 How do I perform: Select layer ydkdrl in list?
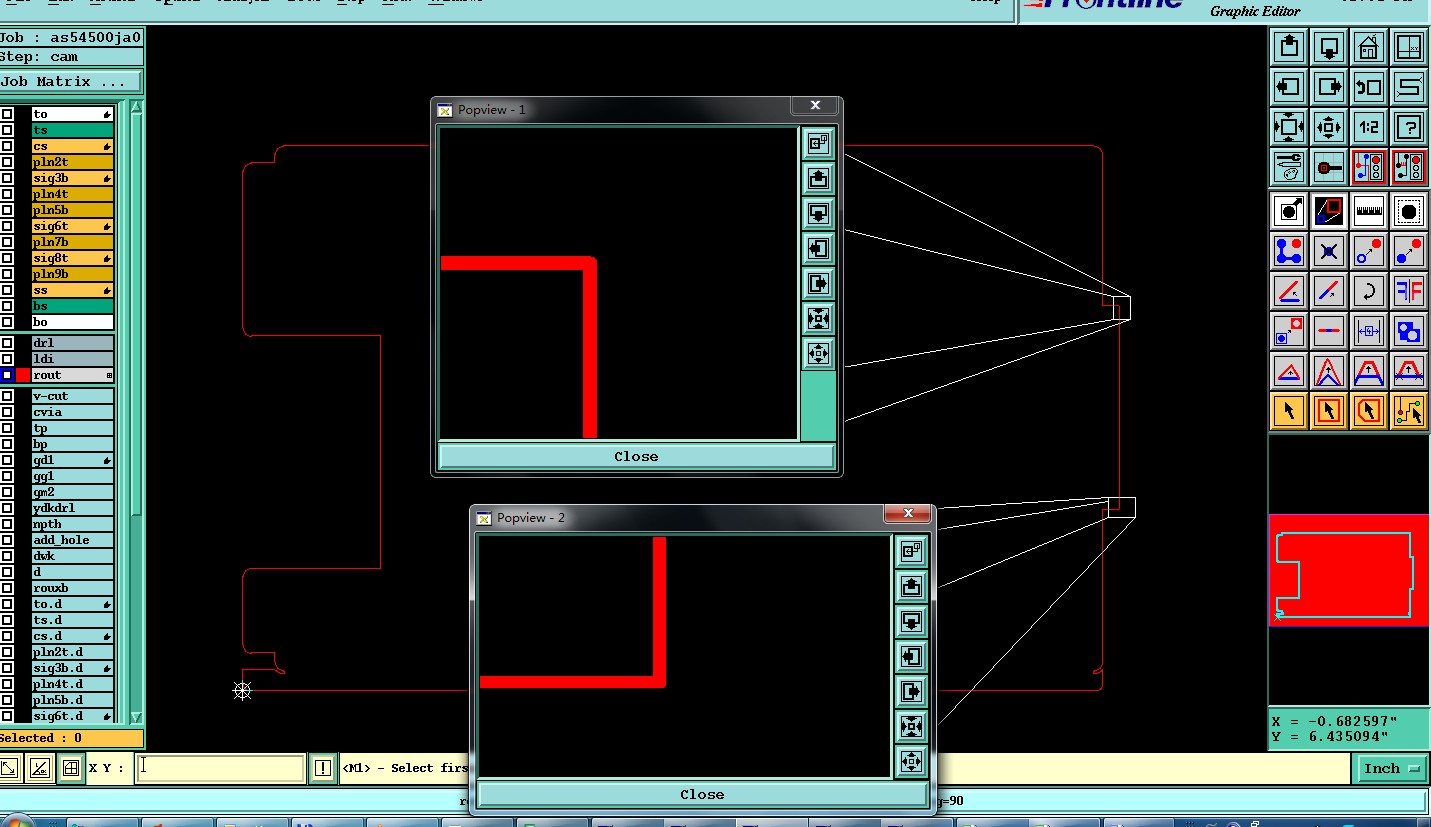[72, 508]
